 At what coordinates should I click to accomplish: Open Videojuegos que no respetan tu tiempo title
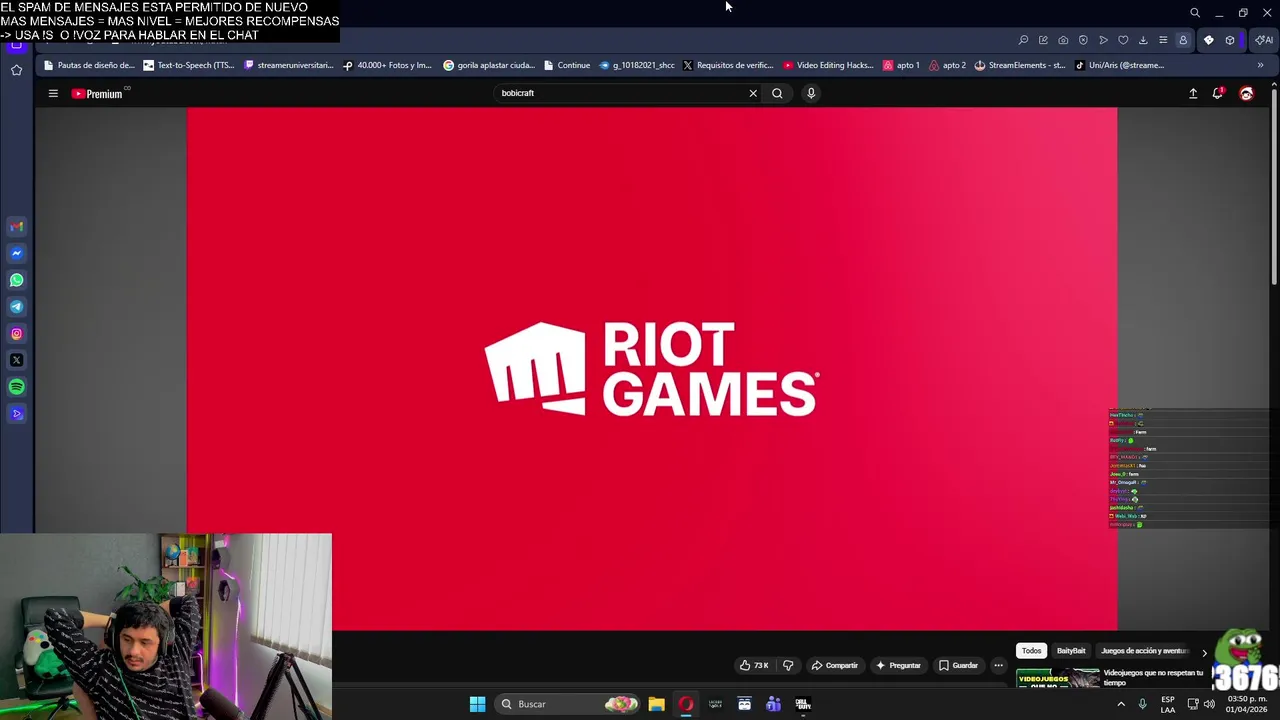point(1153,678)
